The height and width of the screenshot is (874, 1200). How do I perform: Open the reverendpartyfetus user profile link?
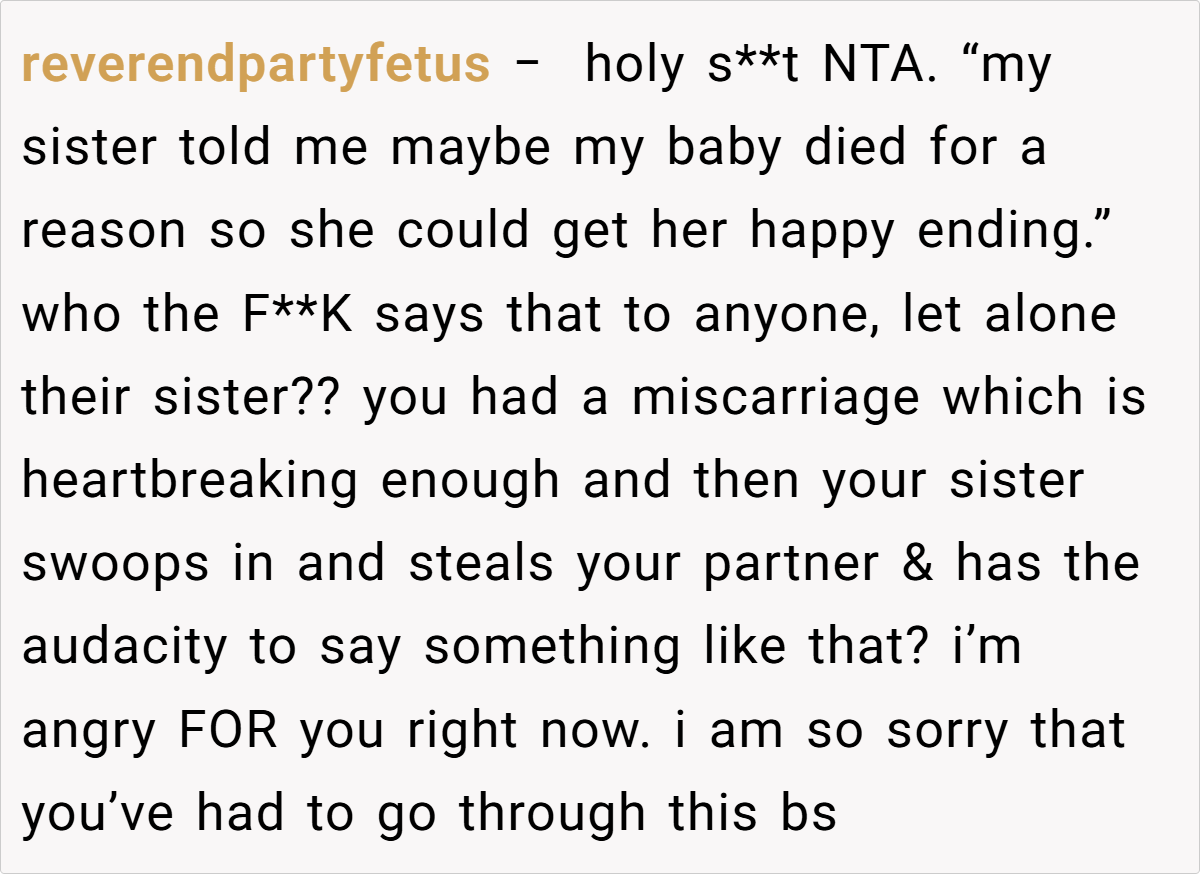coord(256,66)
